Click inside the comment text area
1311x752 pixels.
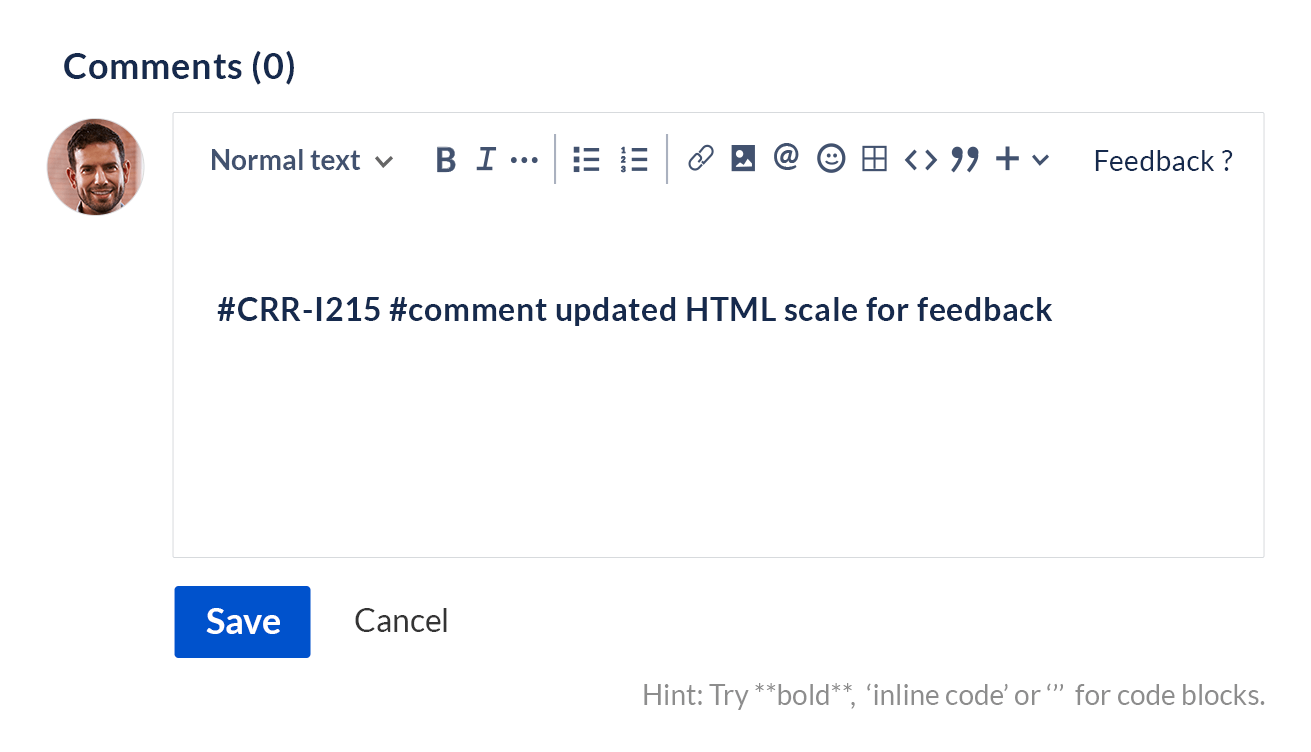718,420
